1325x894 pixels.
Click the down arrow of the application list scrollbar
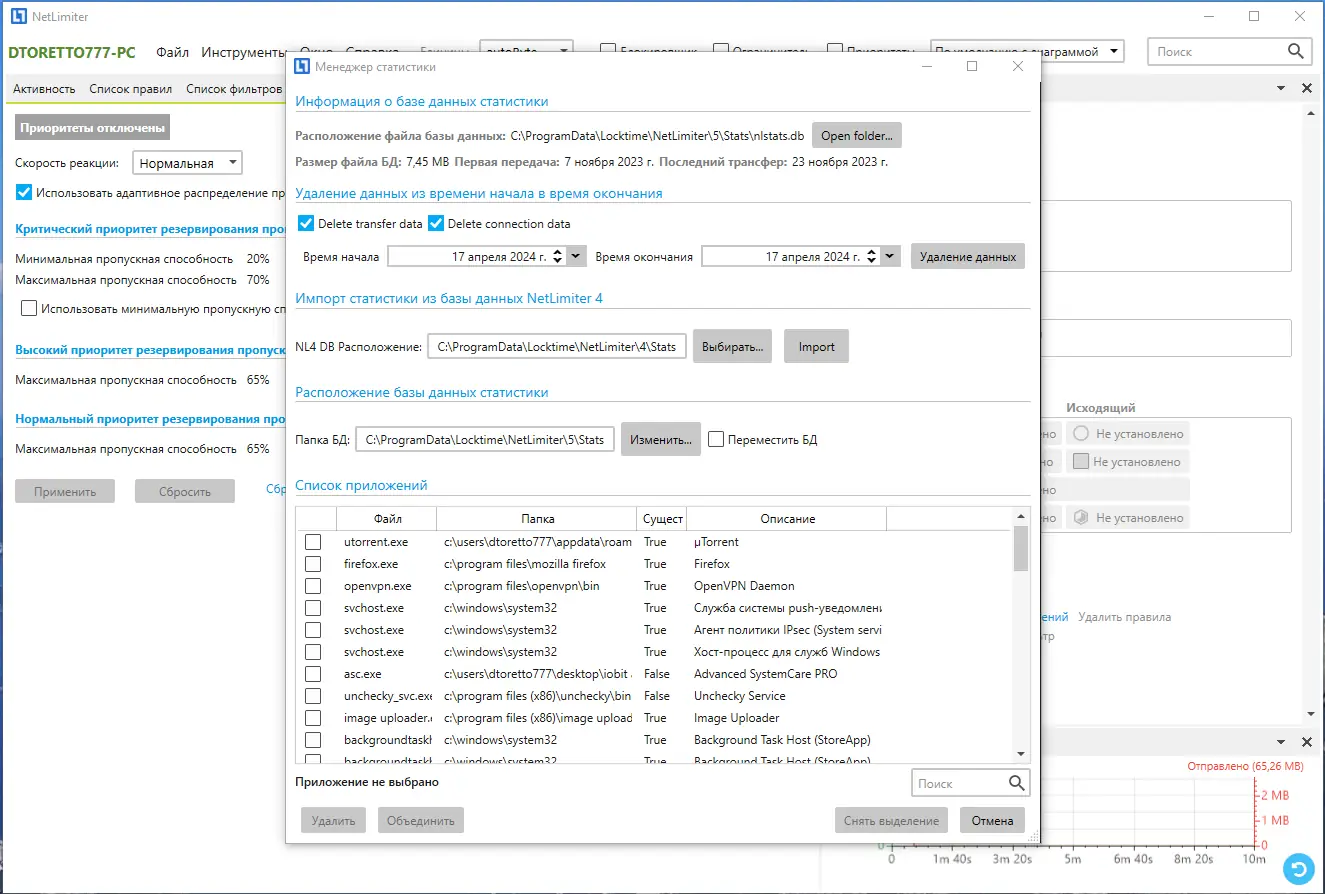pyautogui.click(x=1021, y=753)
